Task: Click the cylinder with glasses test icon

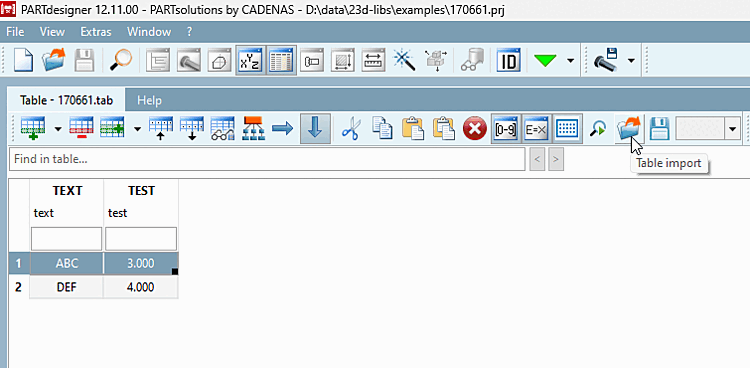Action: pos(472,61)
